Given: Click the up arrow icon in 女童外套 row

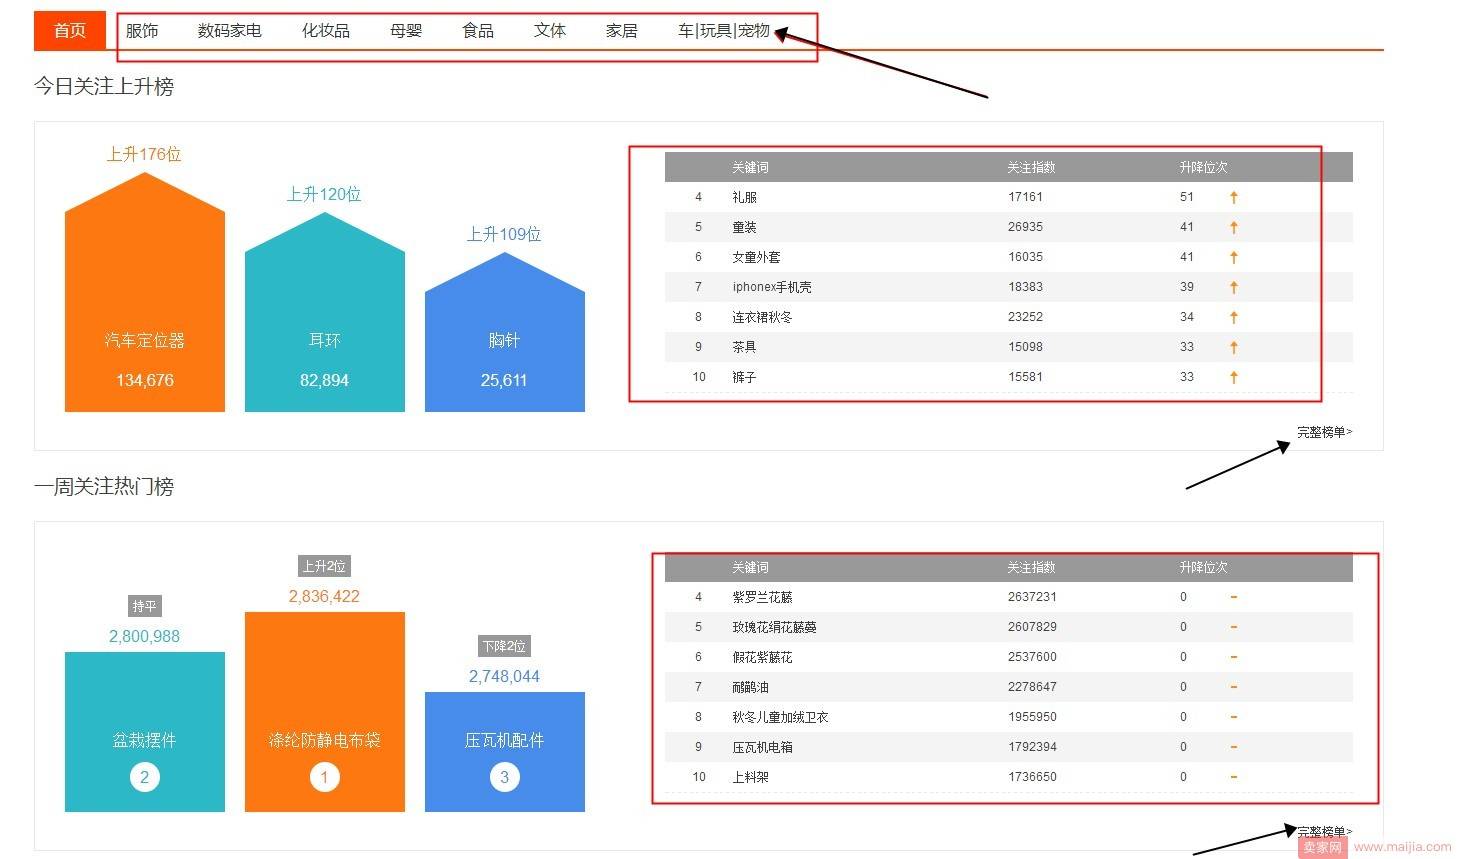Looking at the screenshot, I should click(1234, 257).
